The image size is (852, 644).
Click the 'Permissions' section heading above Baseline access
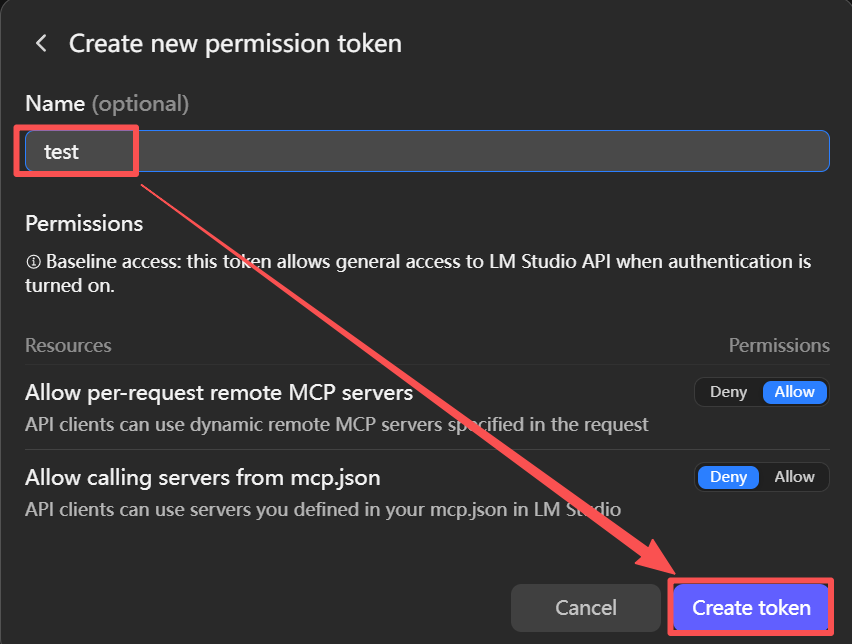point(84,223)
